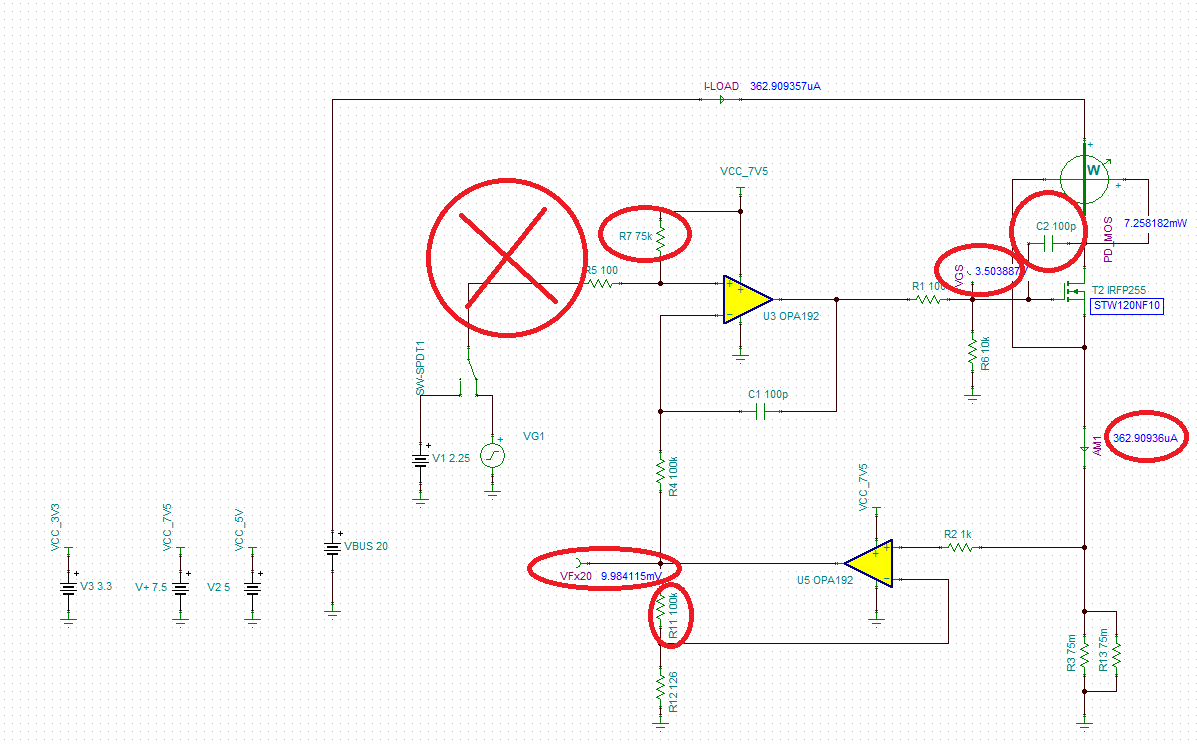This screenshot has width=1197, height=744.
Task: Select the U5 OPA192 op-amp symbol
Action: (x=872, y=562)
